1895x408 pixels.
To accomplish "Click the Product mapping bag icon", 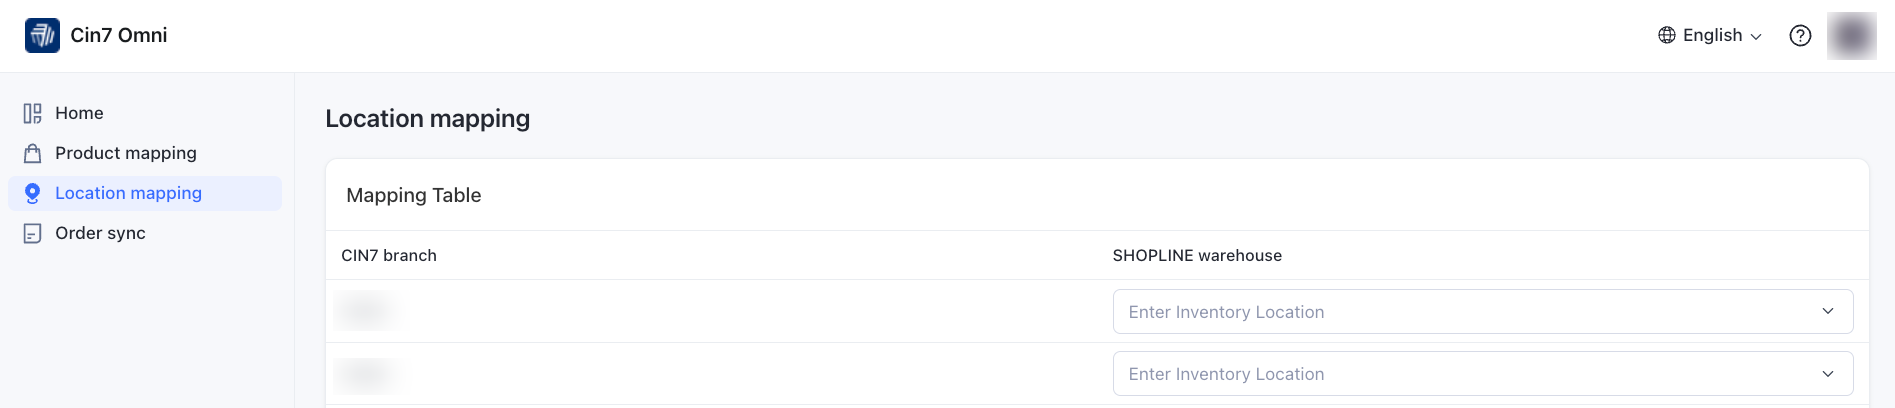I will (x=32, y=154).
